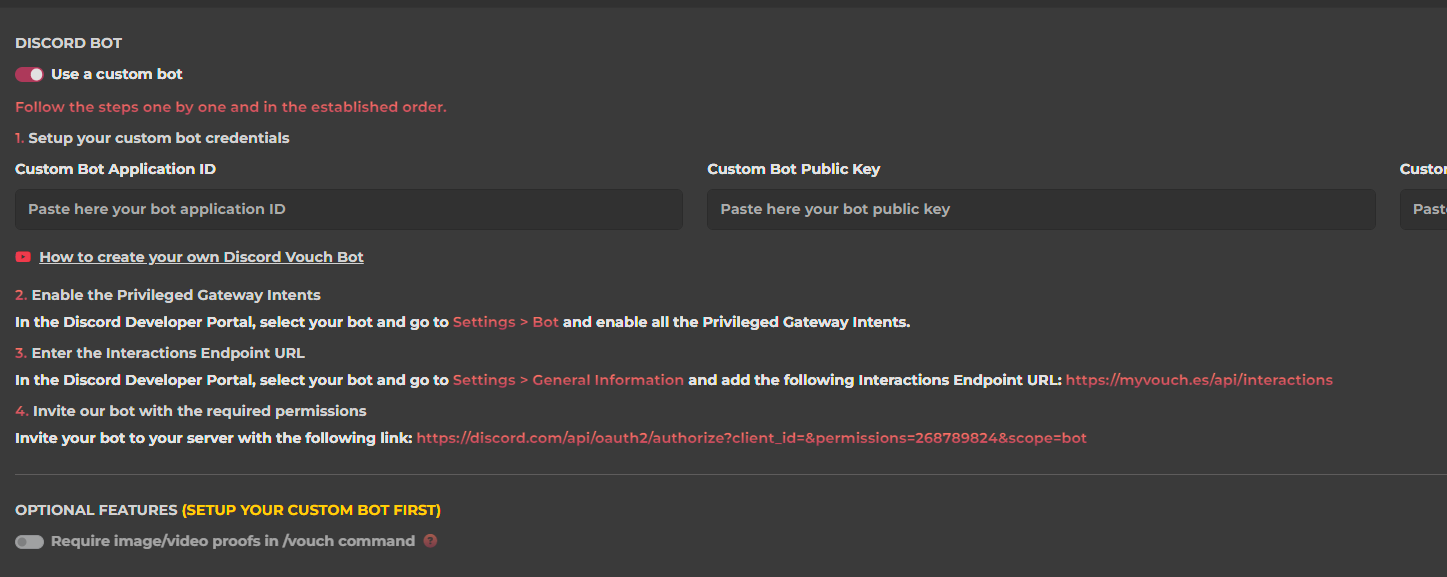Click the myvouch.es interactions endpoint URL
The height and width of the screenshot is (577, 1447).
(1198, 380)
